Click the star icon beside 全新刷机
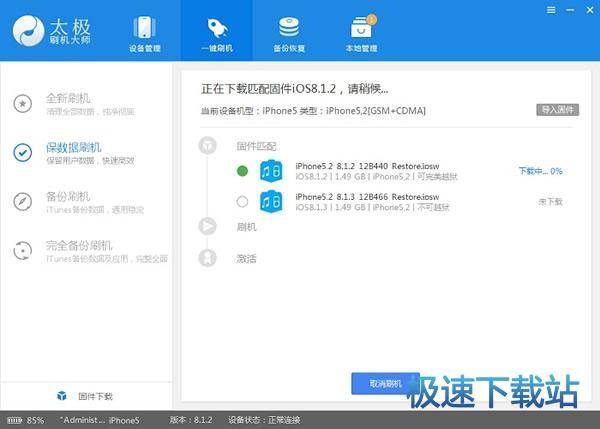This screenshot has height=429, width=600. pyautogui.click(x=23, y=103)
